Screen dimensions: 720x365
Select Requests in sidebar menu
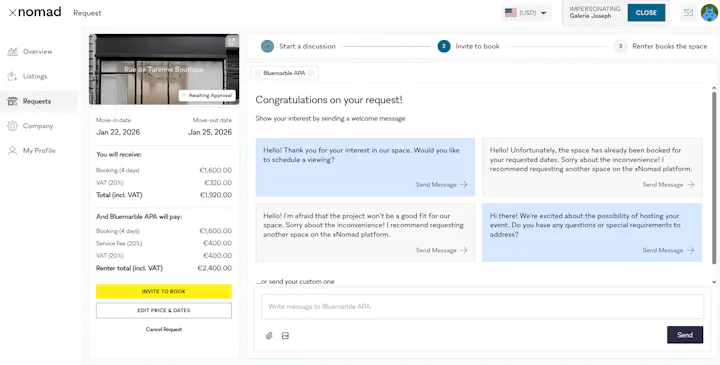coord(37,101)
